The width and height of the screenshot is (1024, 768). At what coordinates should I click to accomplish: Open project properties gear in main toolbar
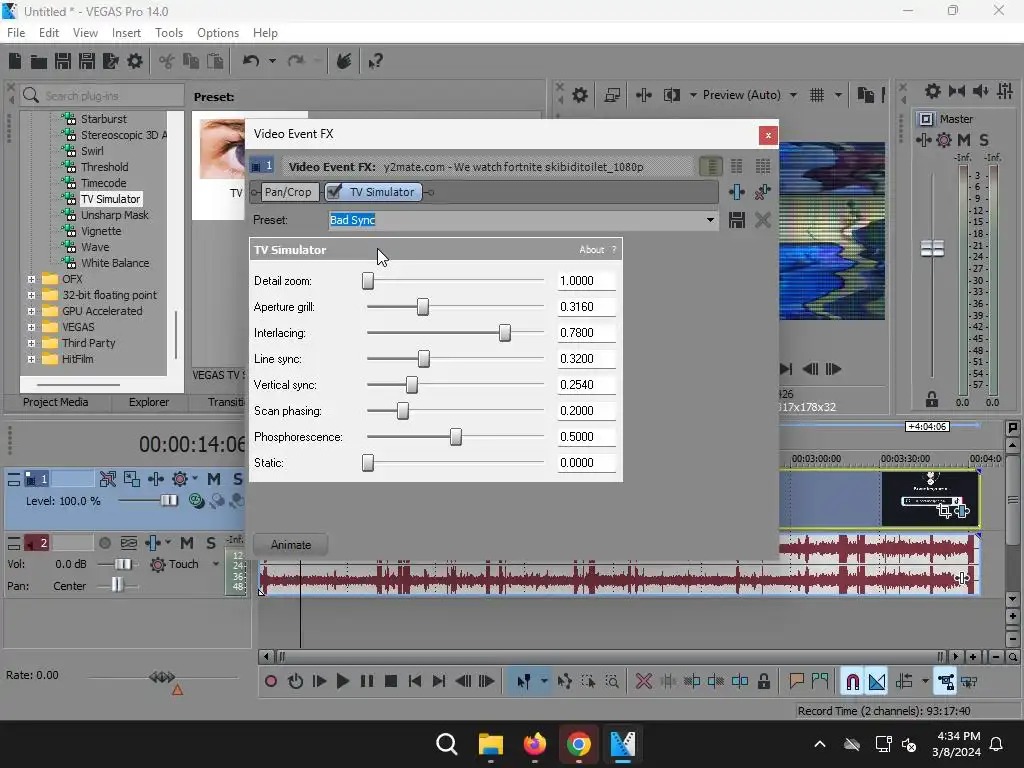point(135,61)
